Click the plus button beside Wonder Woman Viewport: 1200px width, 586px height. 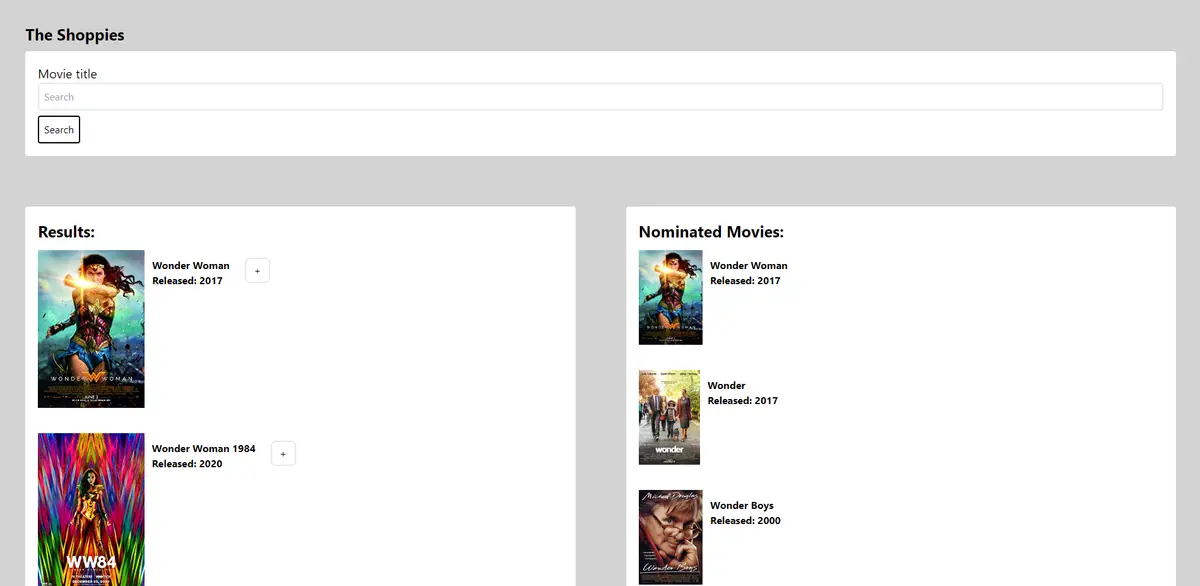click(257, 270)
